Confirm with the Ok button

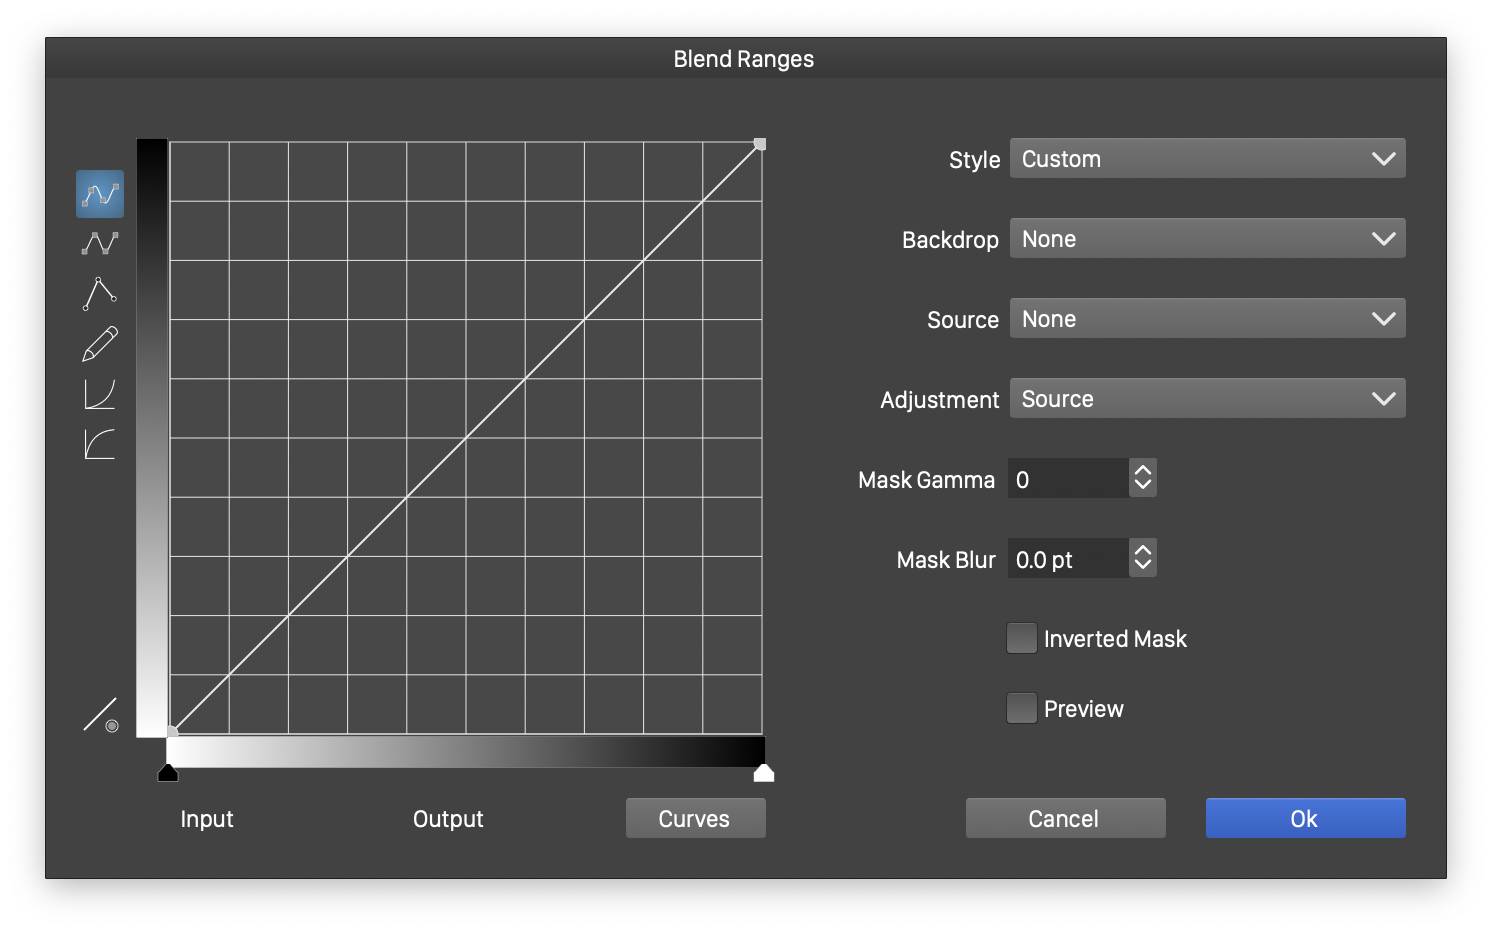[1305, 818]
